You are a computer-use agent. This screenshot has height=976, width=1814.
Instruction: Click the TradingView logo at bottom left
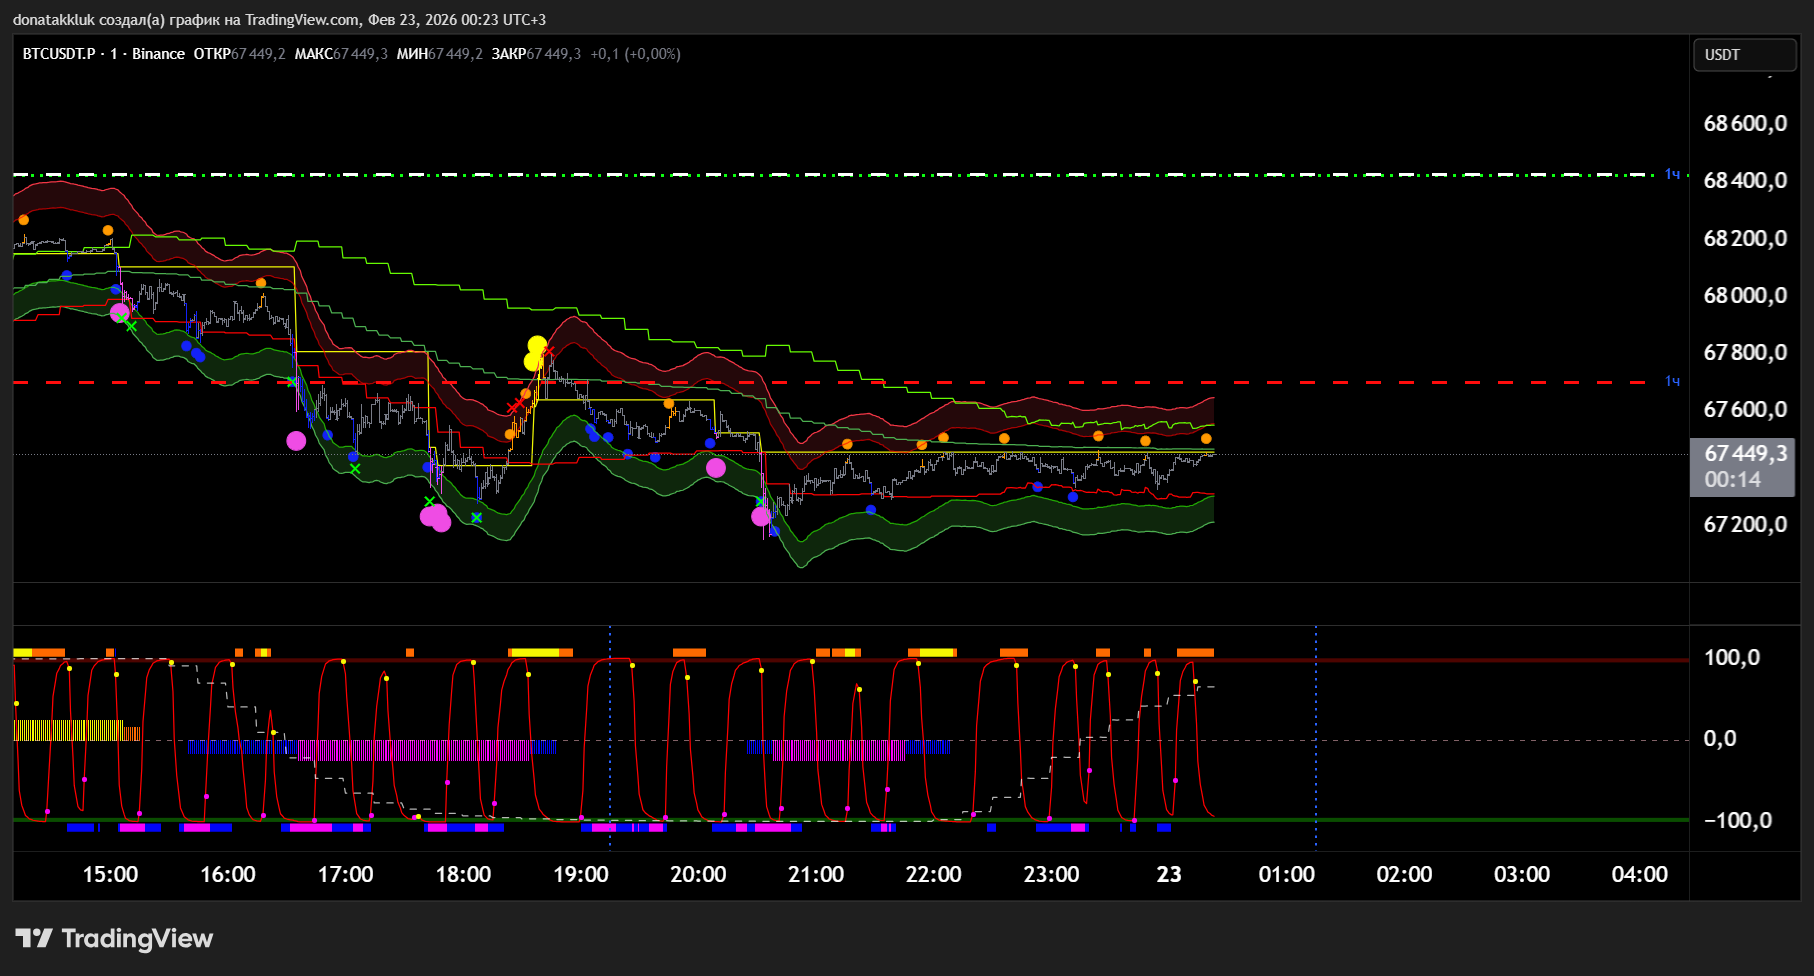115,938
